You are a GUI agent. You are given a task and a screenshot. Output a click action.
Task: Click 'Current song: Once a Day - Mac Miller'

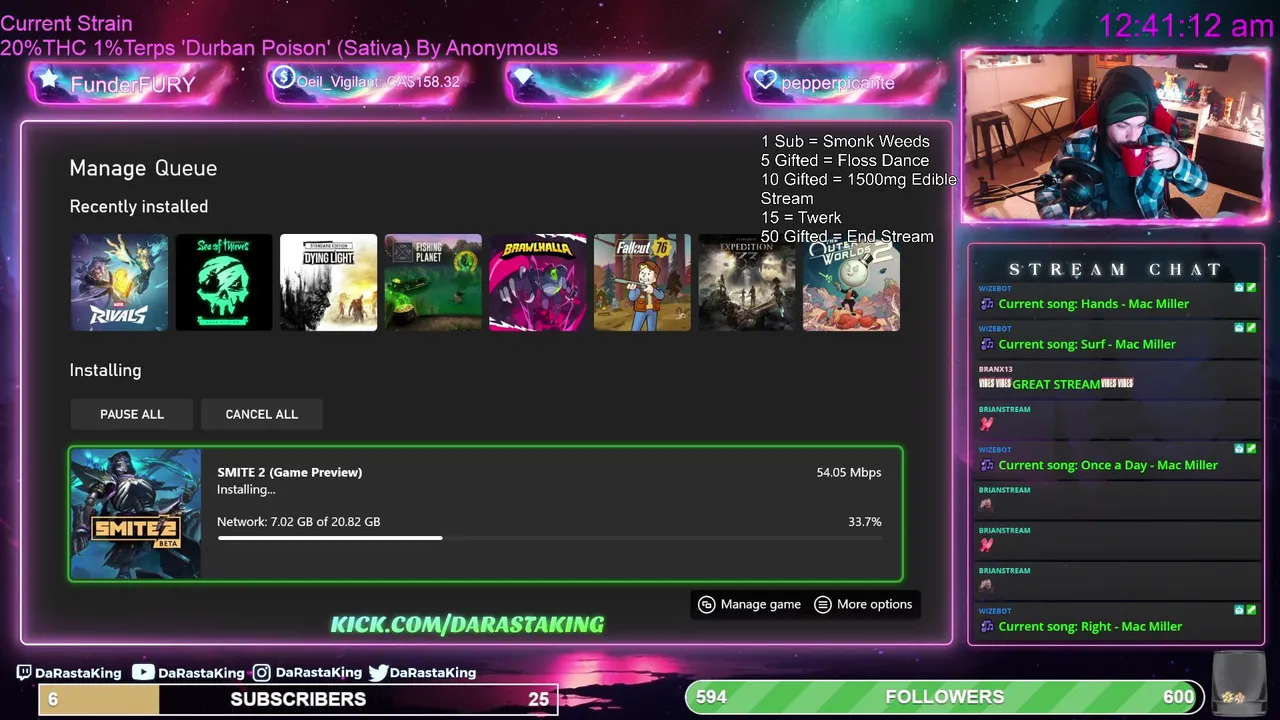[1108, 465]
